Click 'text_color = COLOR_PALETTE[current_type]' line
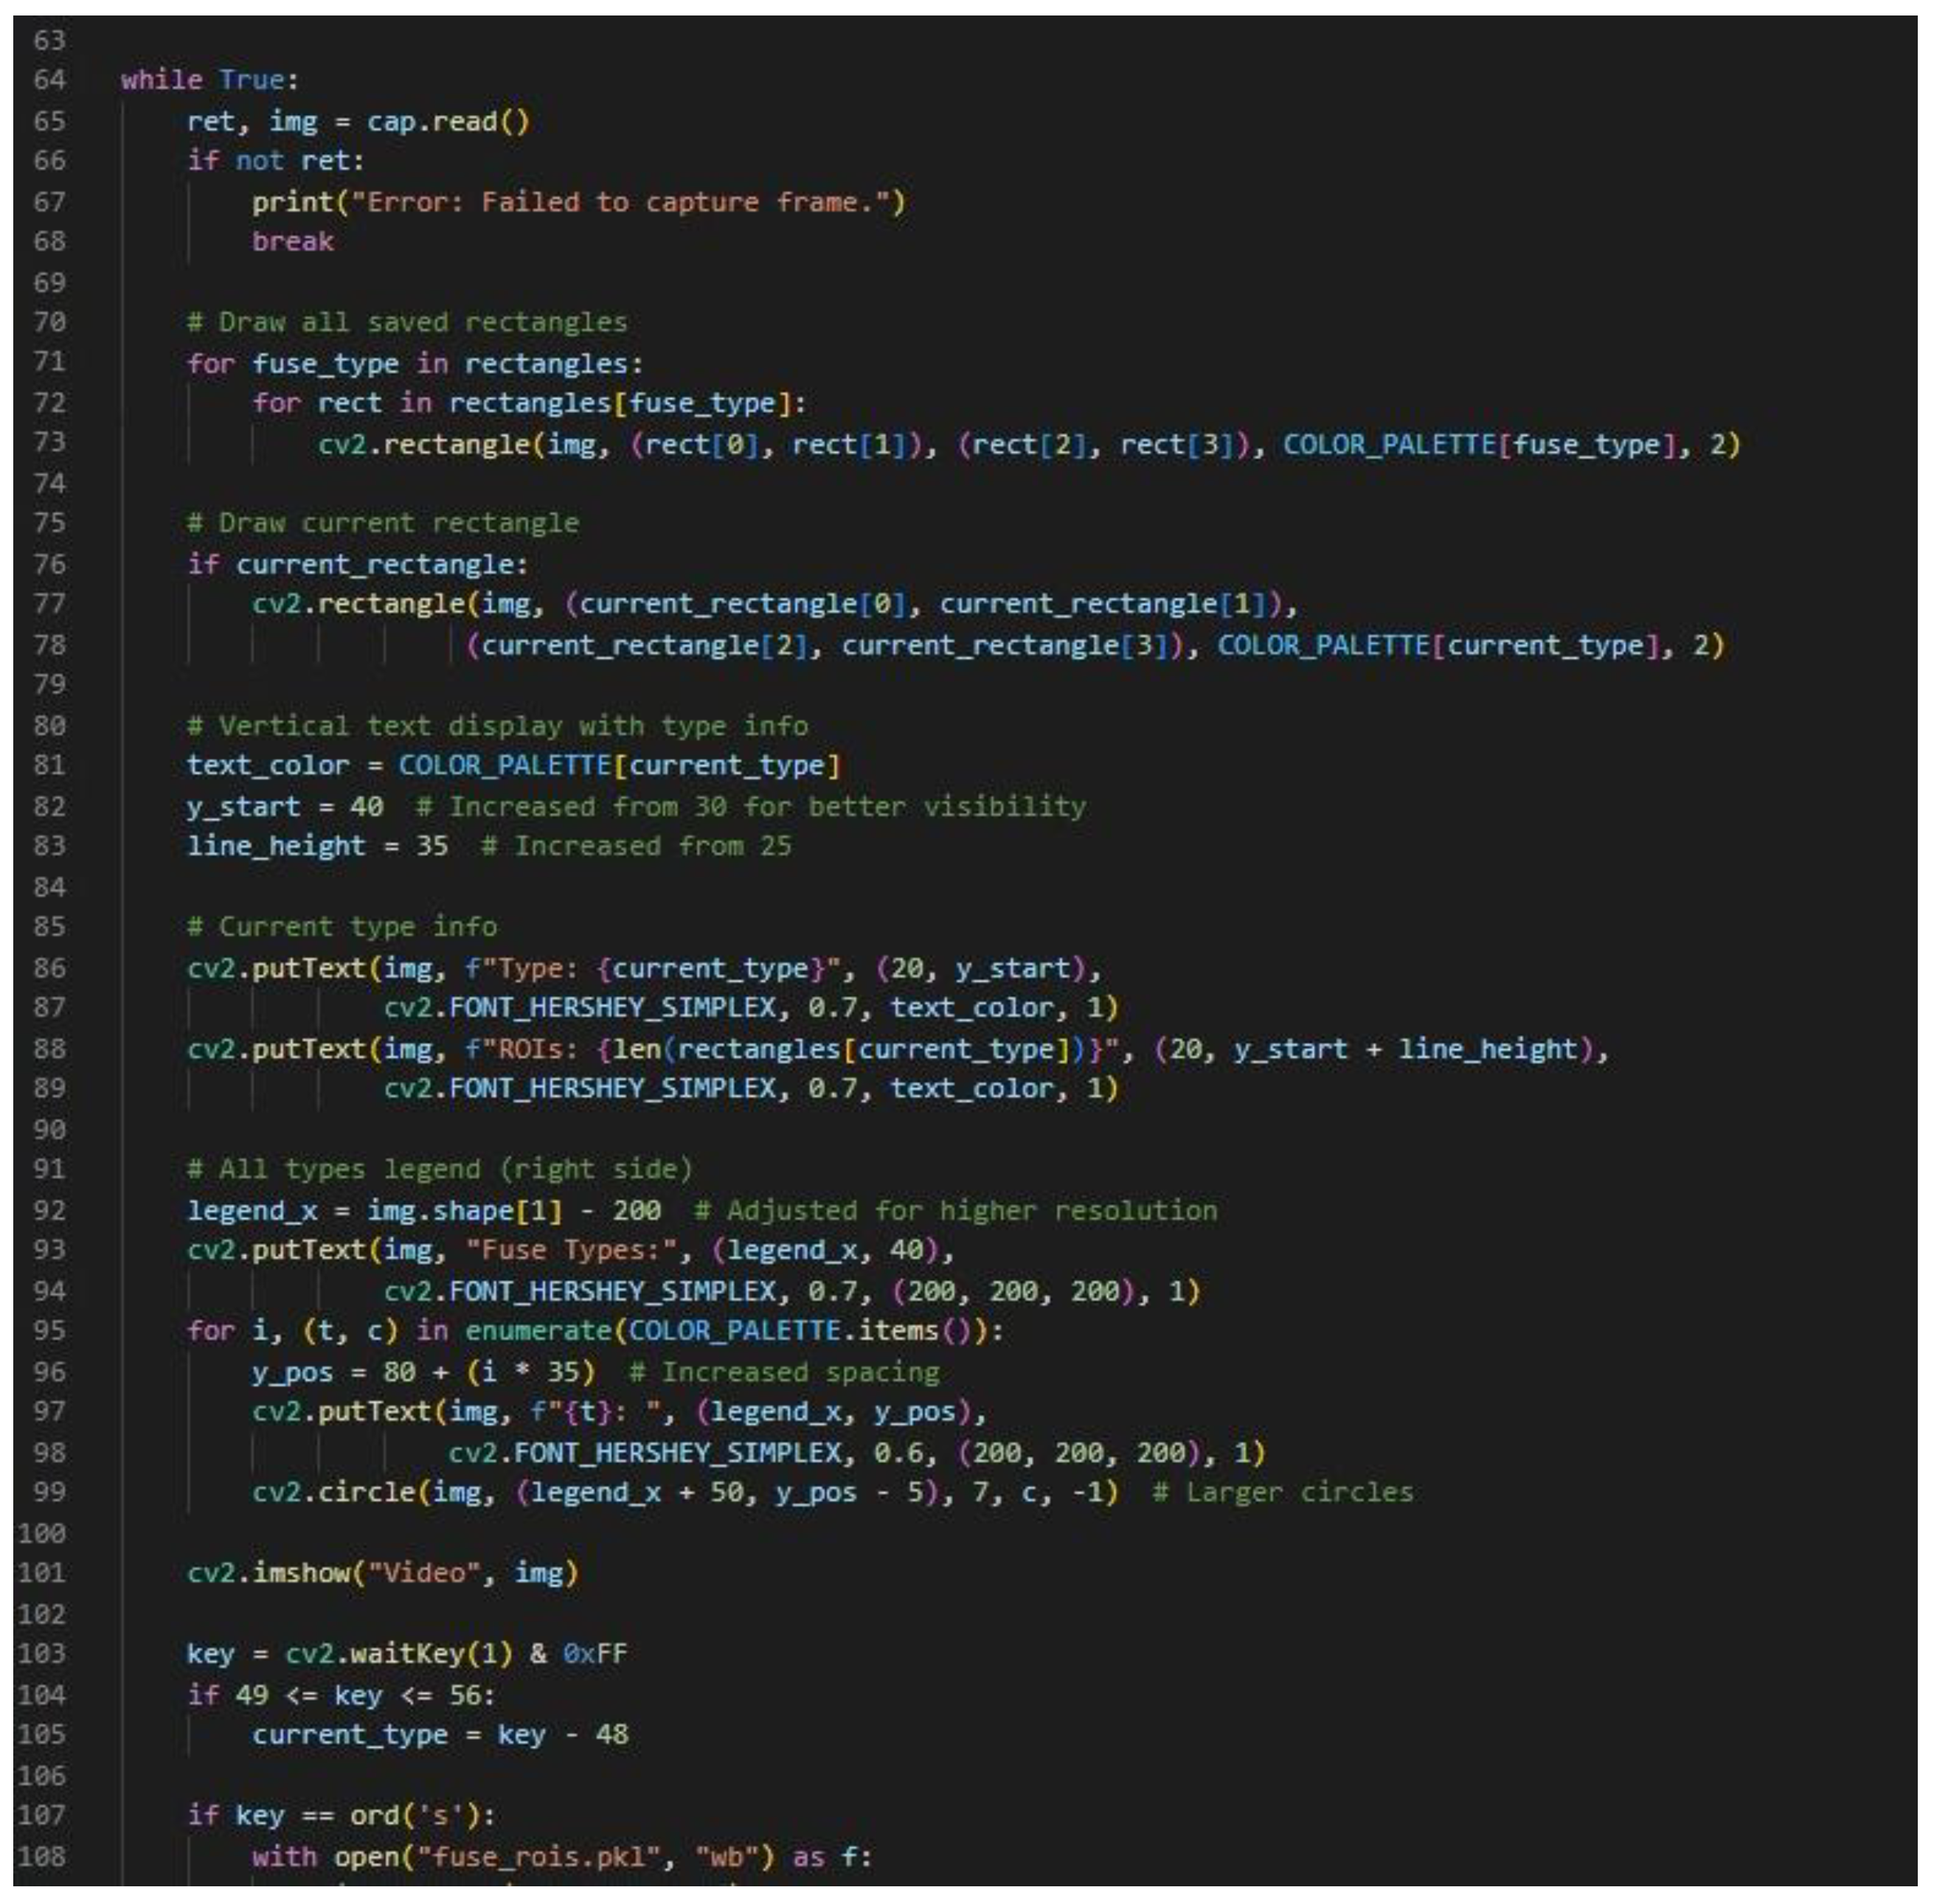Viewport: 1934px width, 1904px height. tap(514, 766)
